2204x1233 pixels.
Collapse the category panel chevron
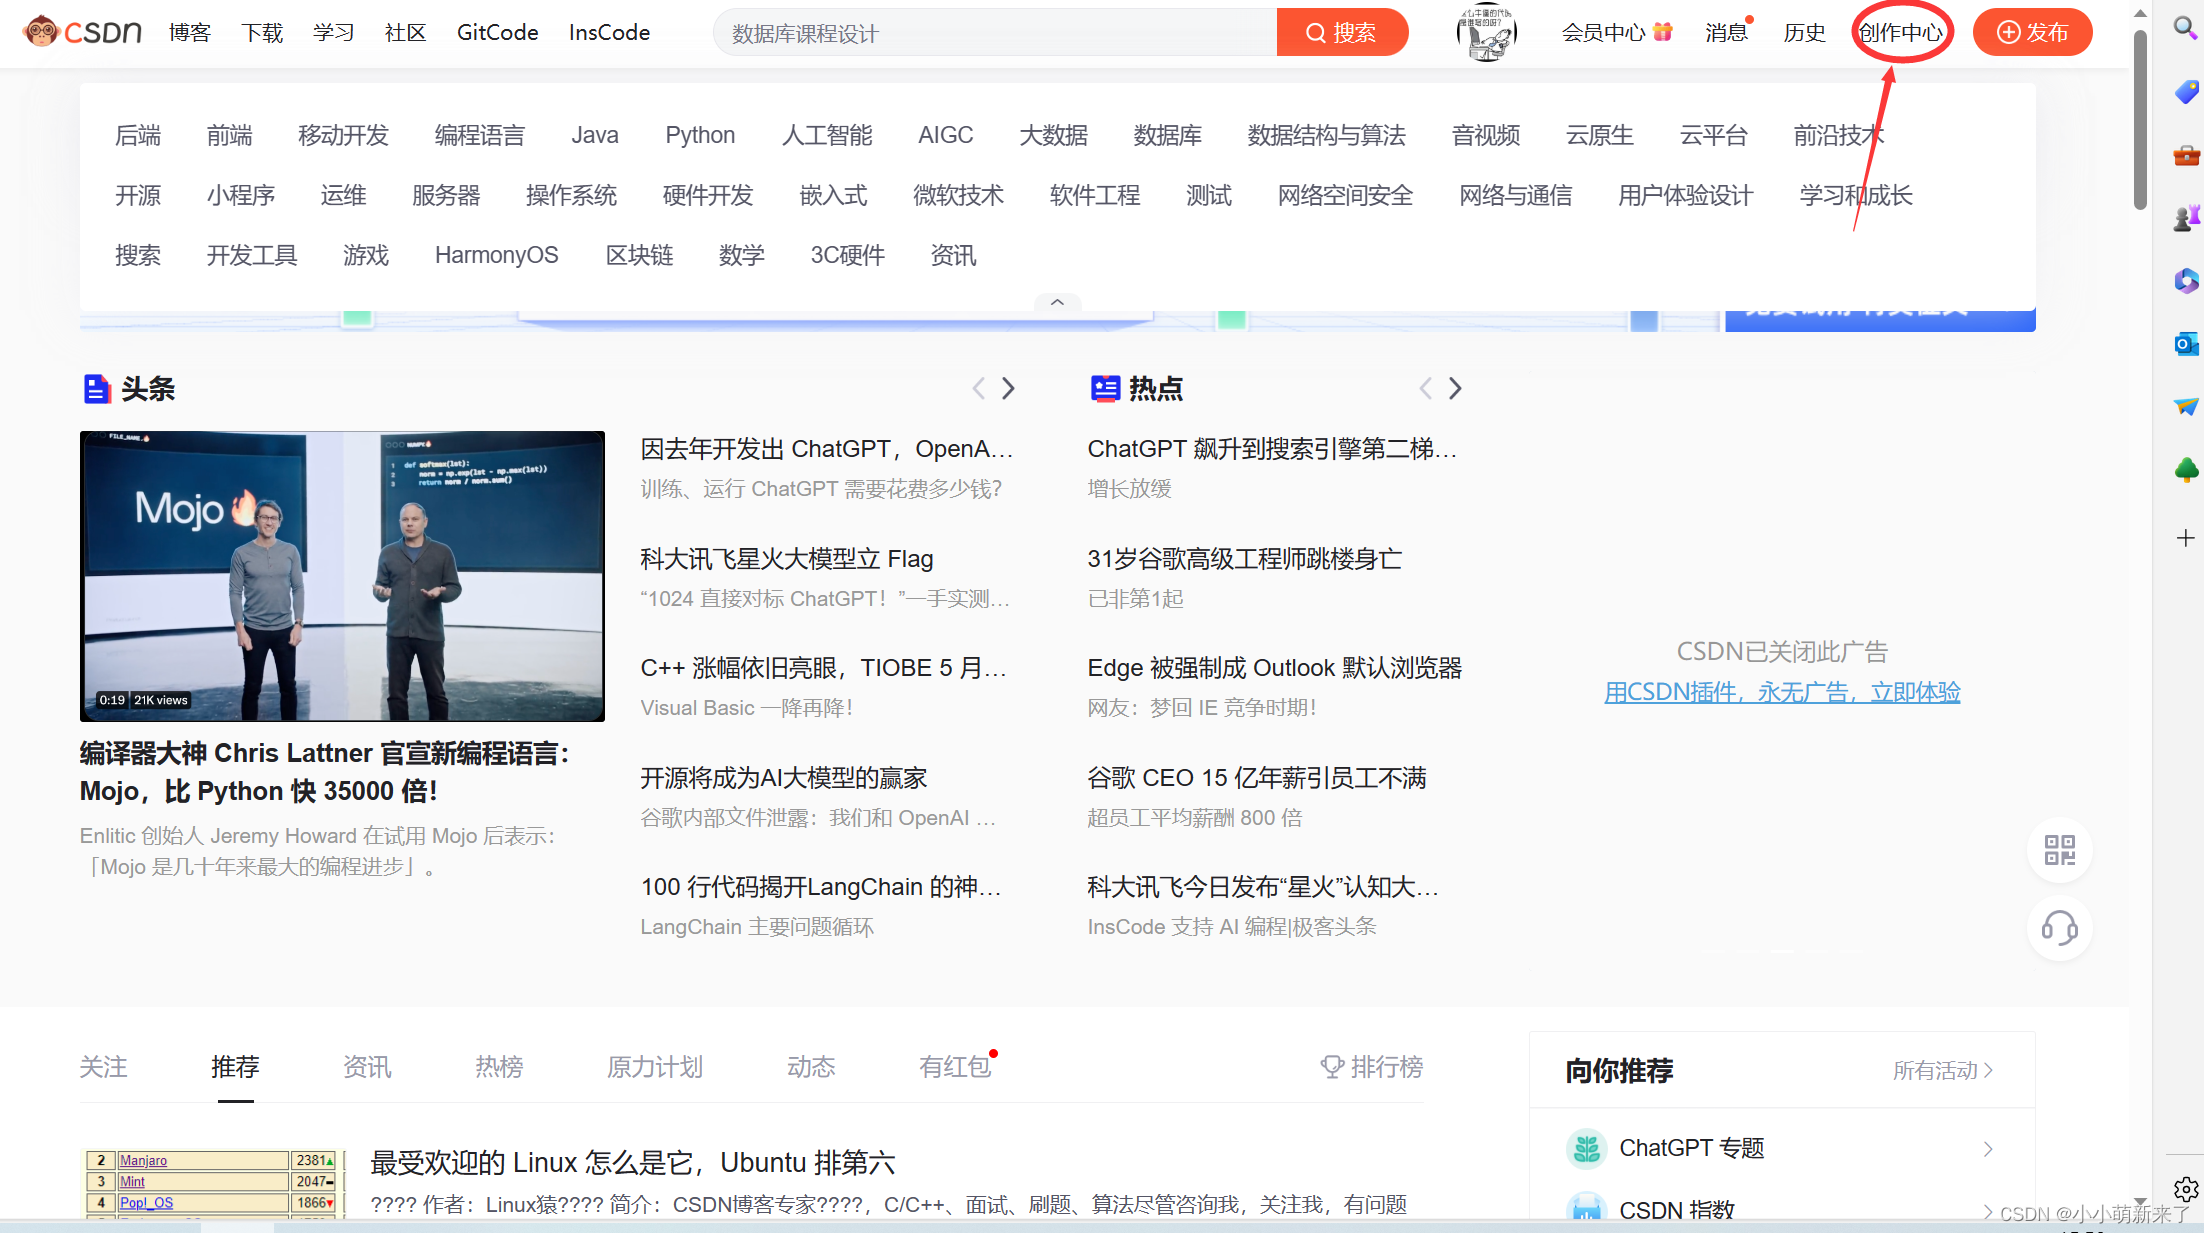[x=1057, y=301]
